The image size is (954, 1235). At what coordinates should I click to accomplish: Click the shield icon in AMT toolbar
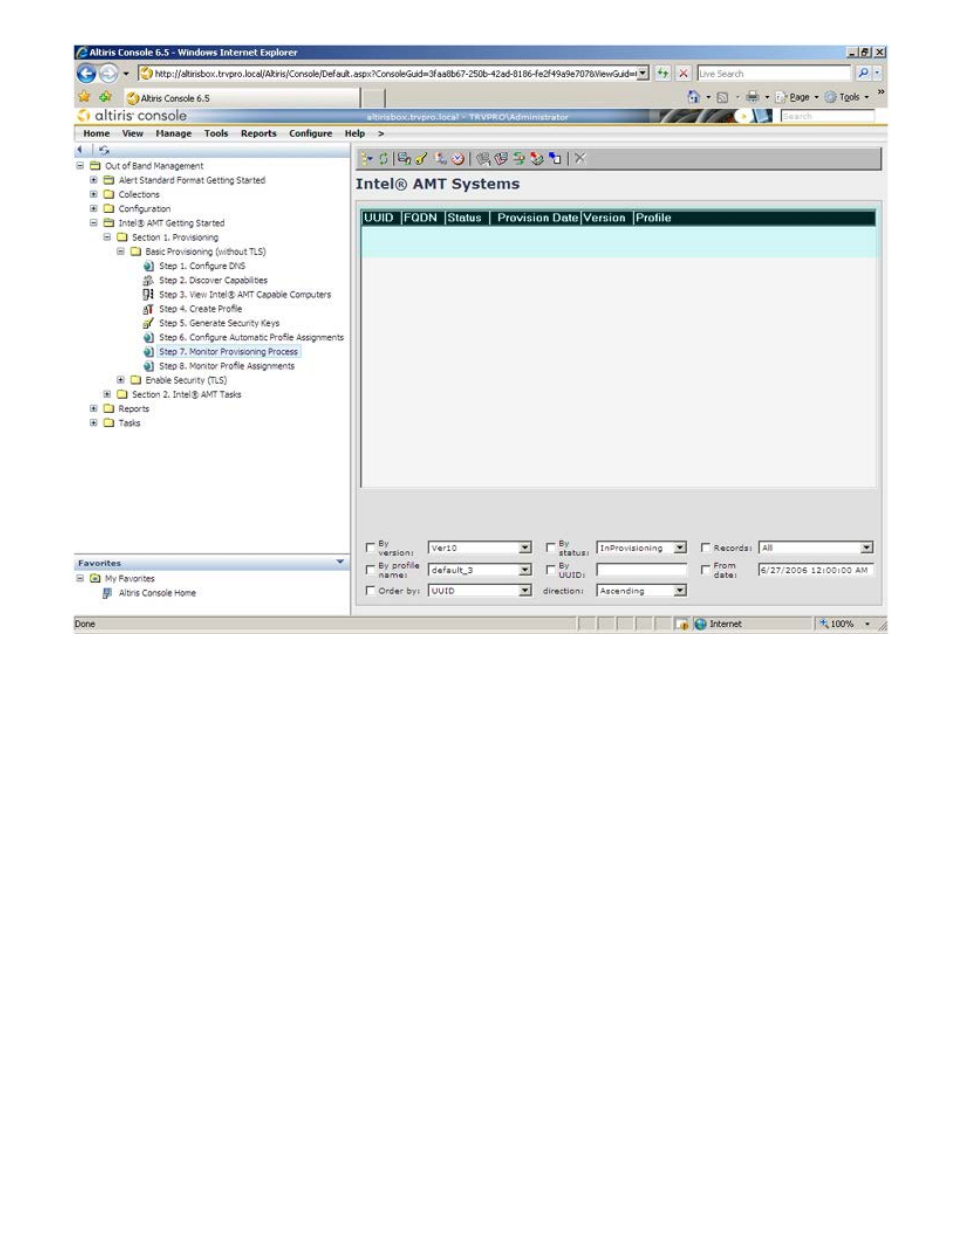(501, 158)
